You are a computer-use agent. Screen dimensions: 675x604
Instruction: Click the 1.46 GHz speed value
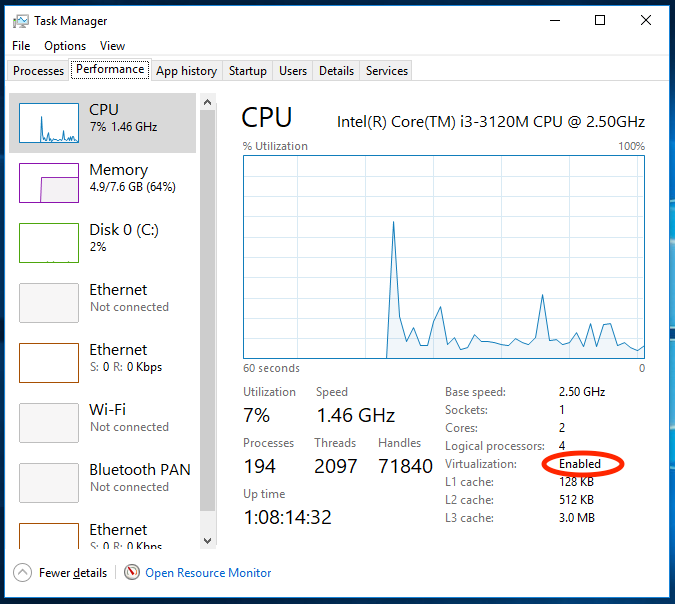(x=356, y=415)
